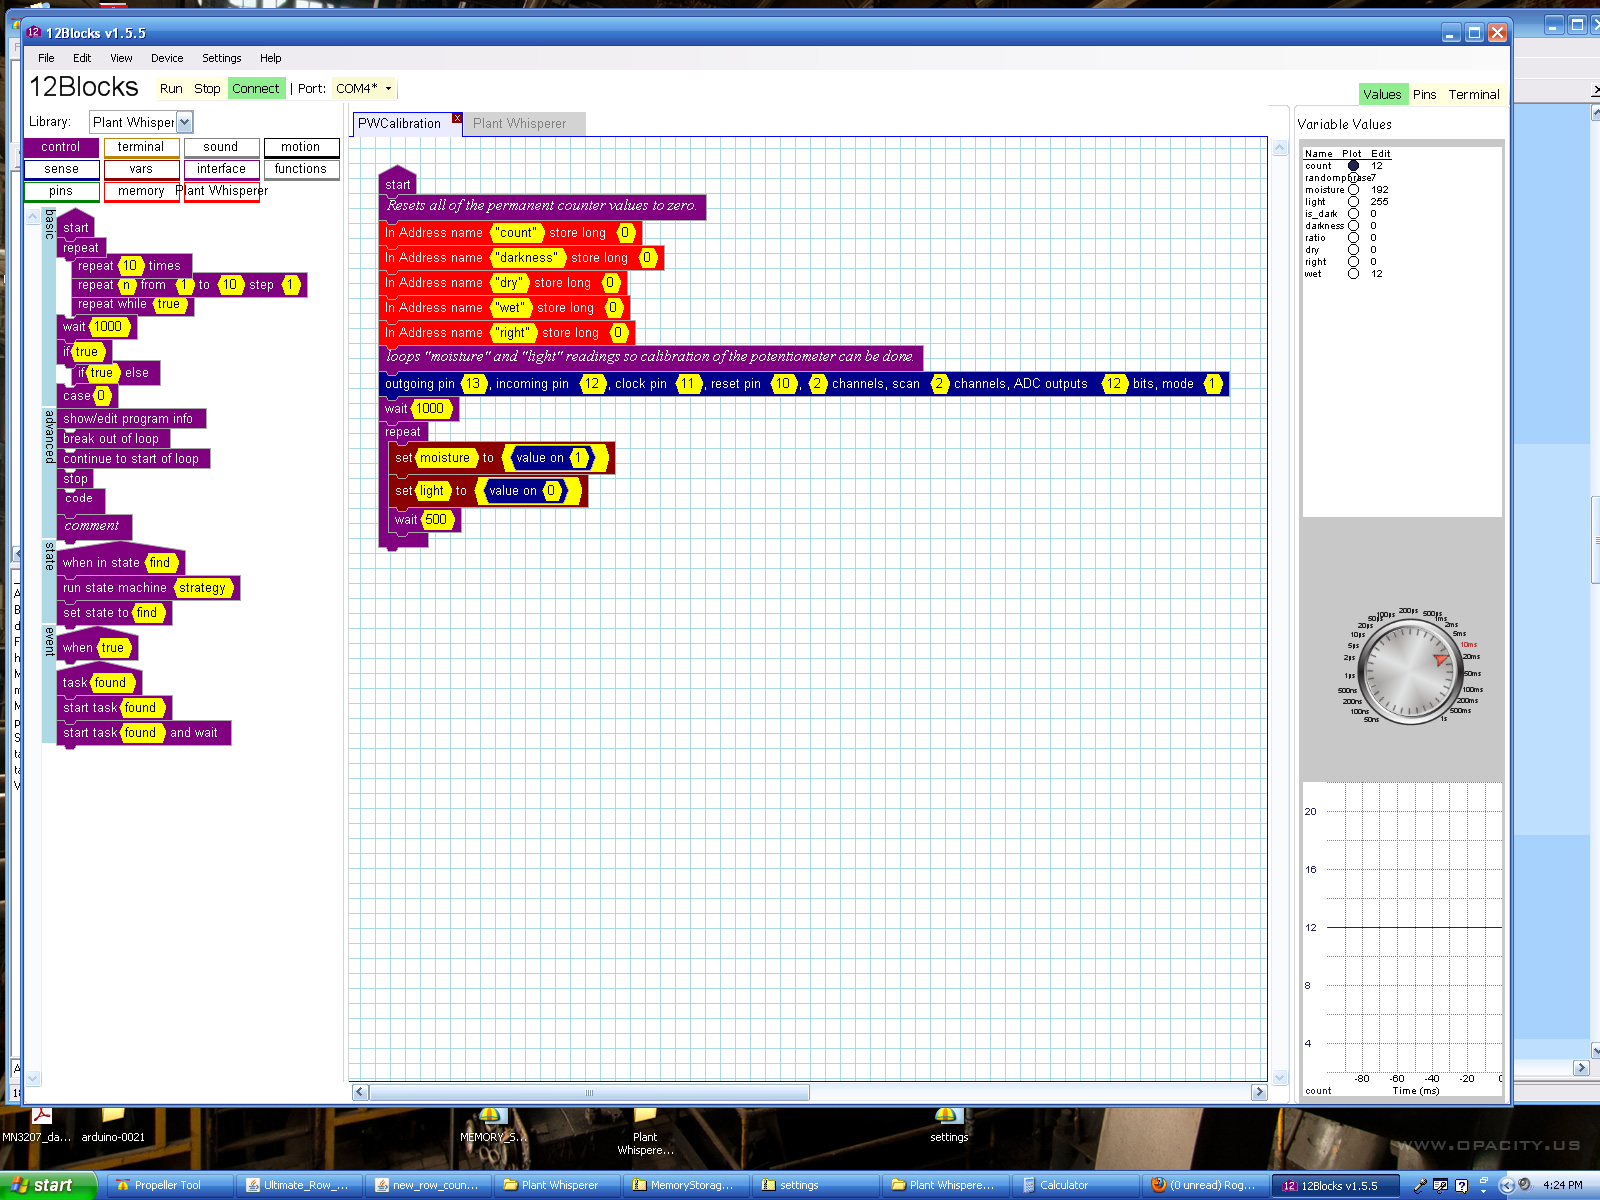Screen dimensions: 1600x1200
Task: Select the terminal block category
Action: point(141,147)
